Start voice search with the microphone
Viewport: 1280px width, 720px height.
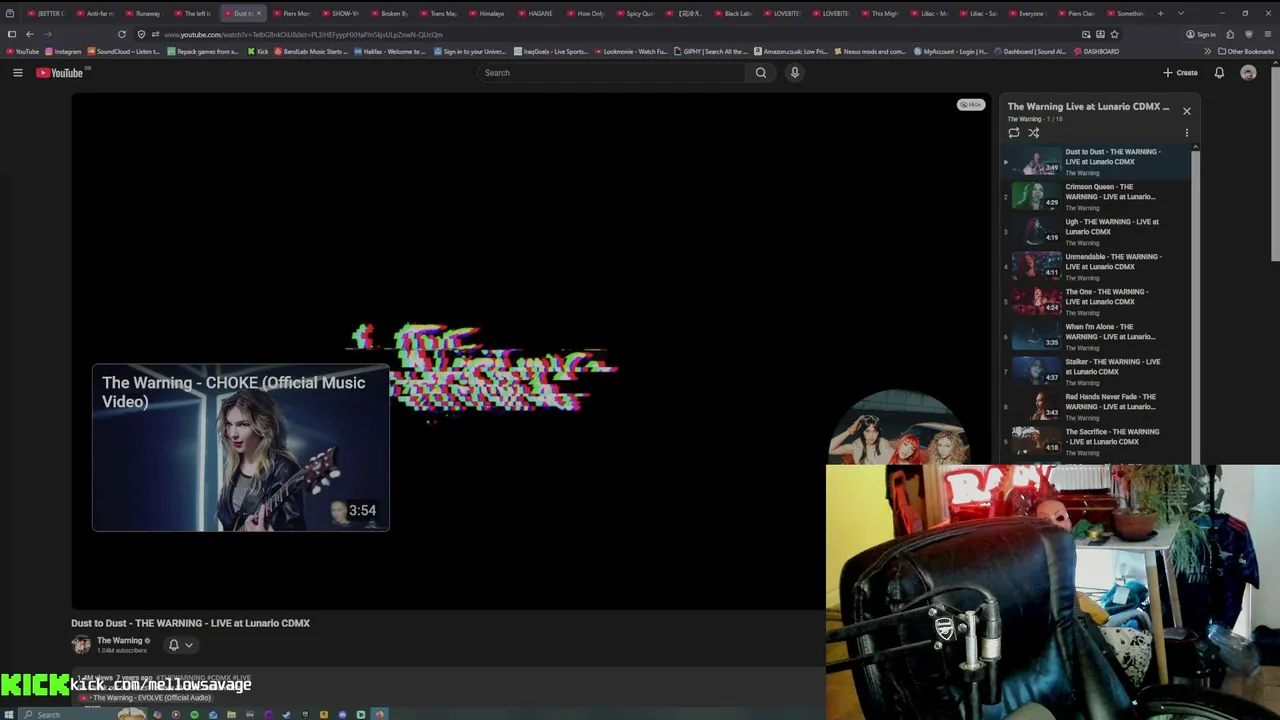(x=795, y=72)
